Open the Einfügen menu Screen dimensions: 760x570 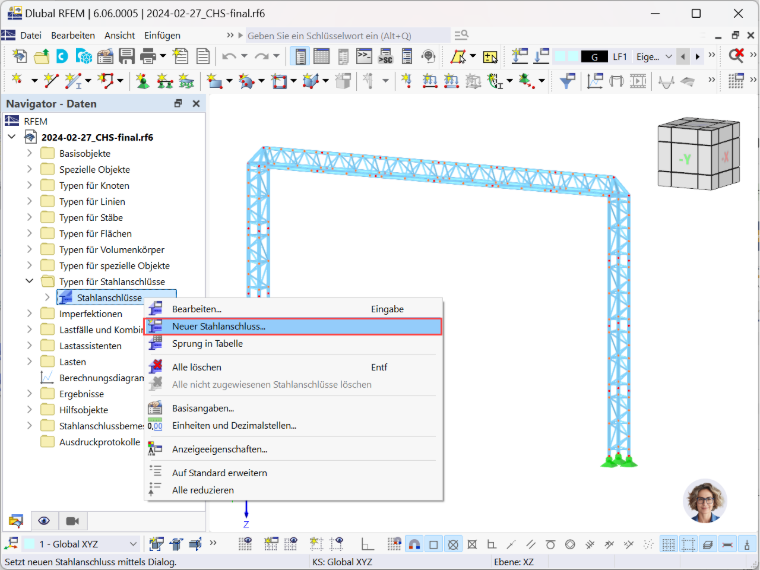(162, 35)
